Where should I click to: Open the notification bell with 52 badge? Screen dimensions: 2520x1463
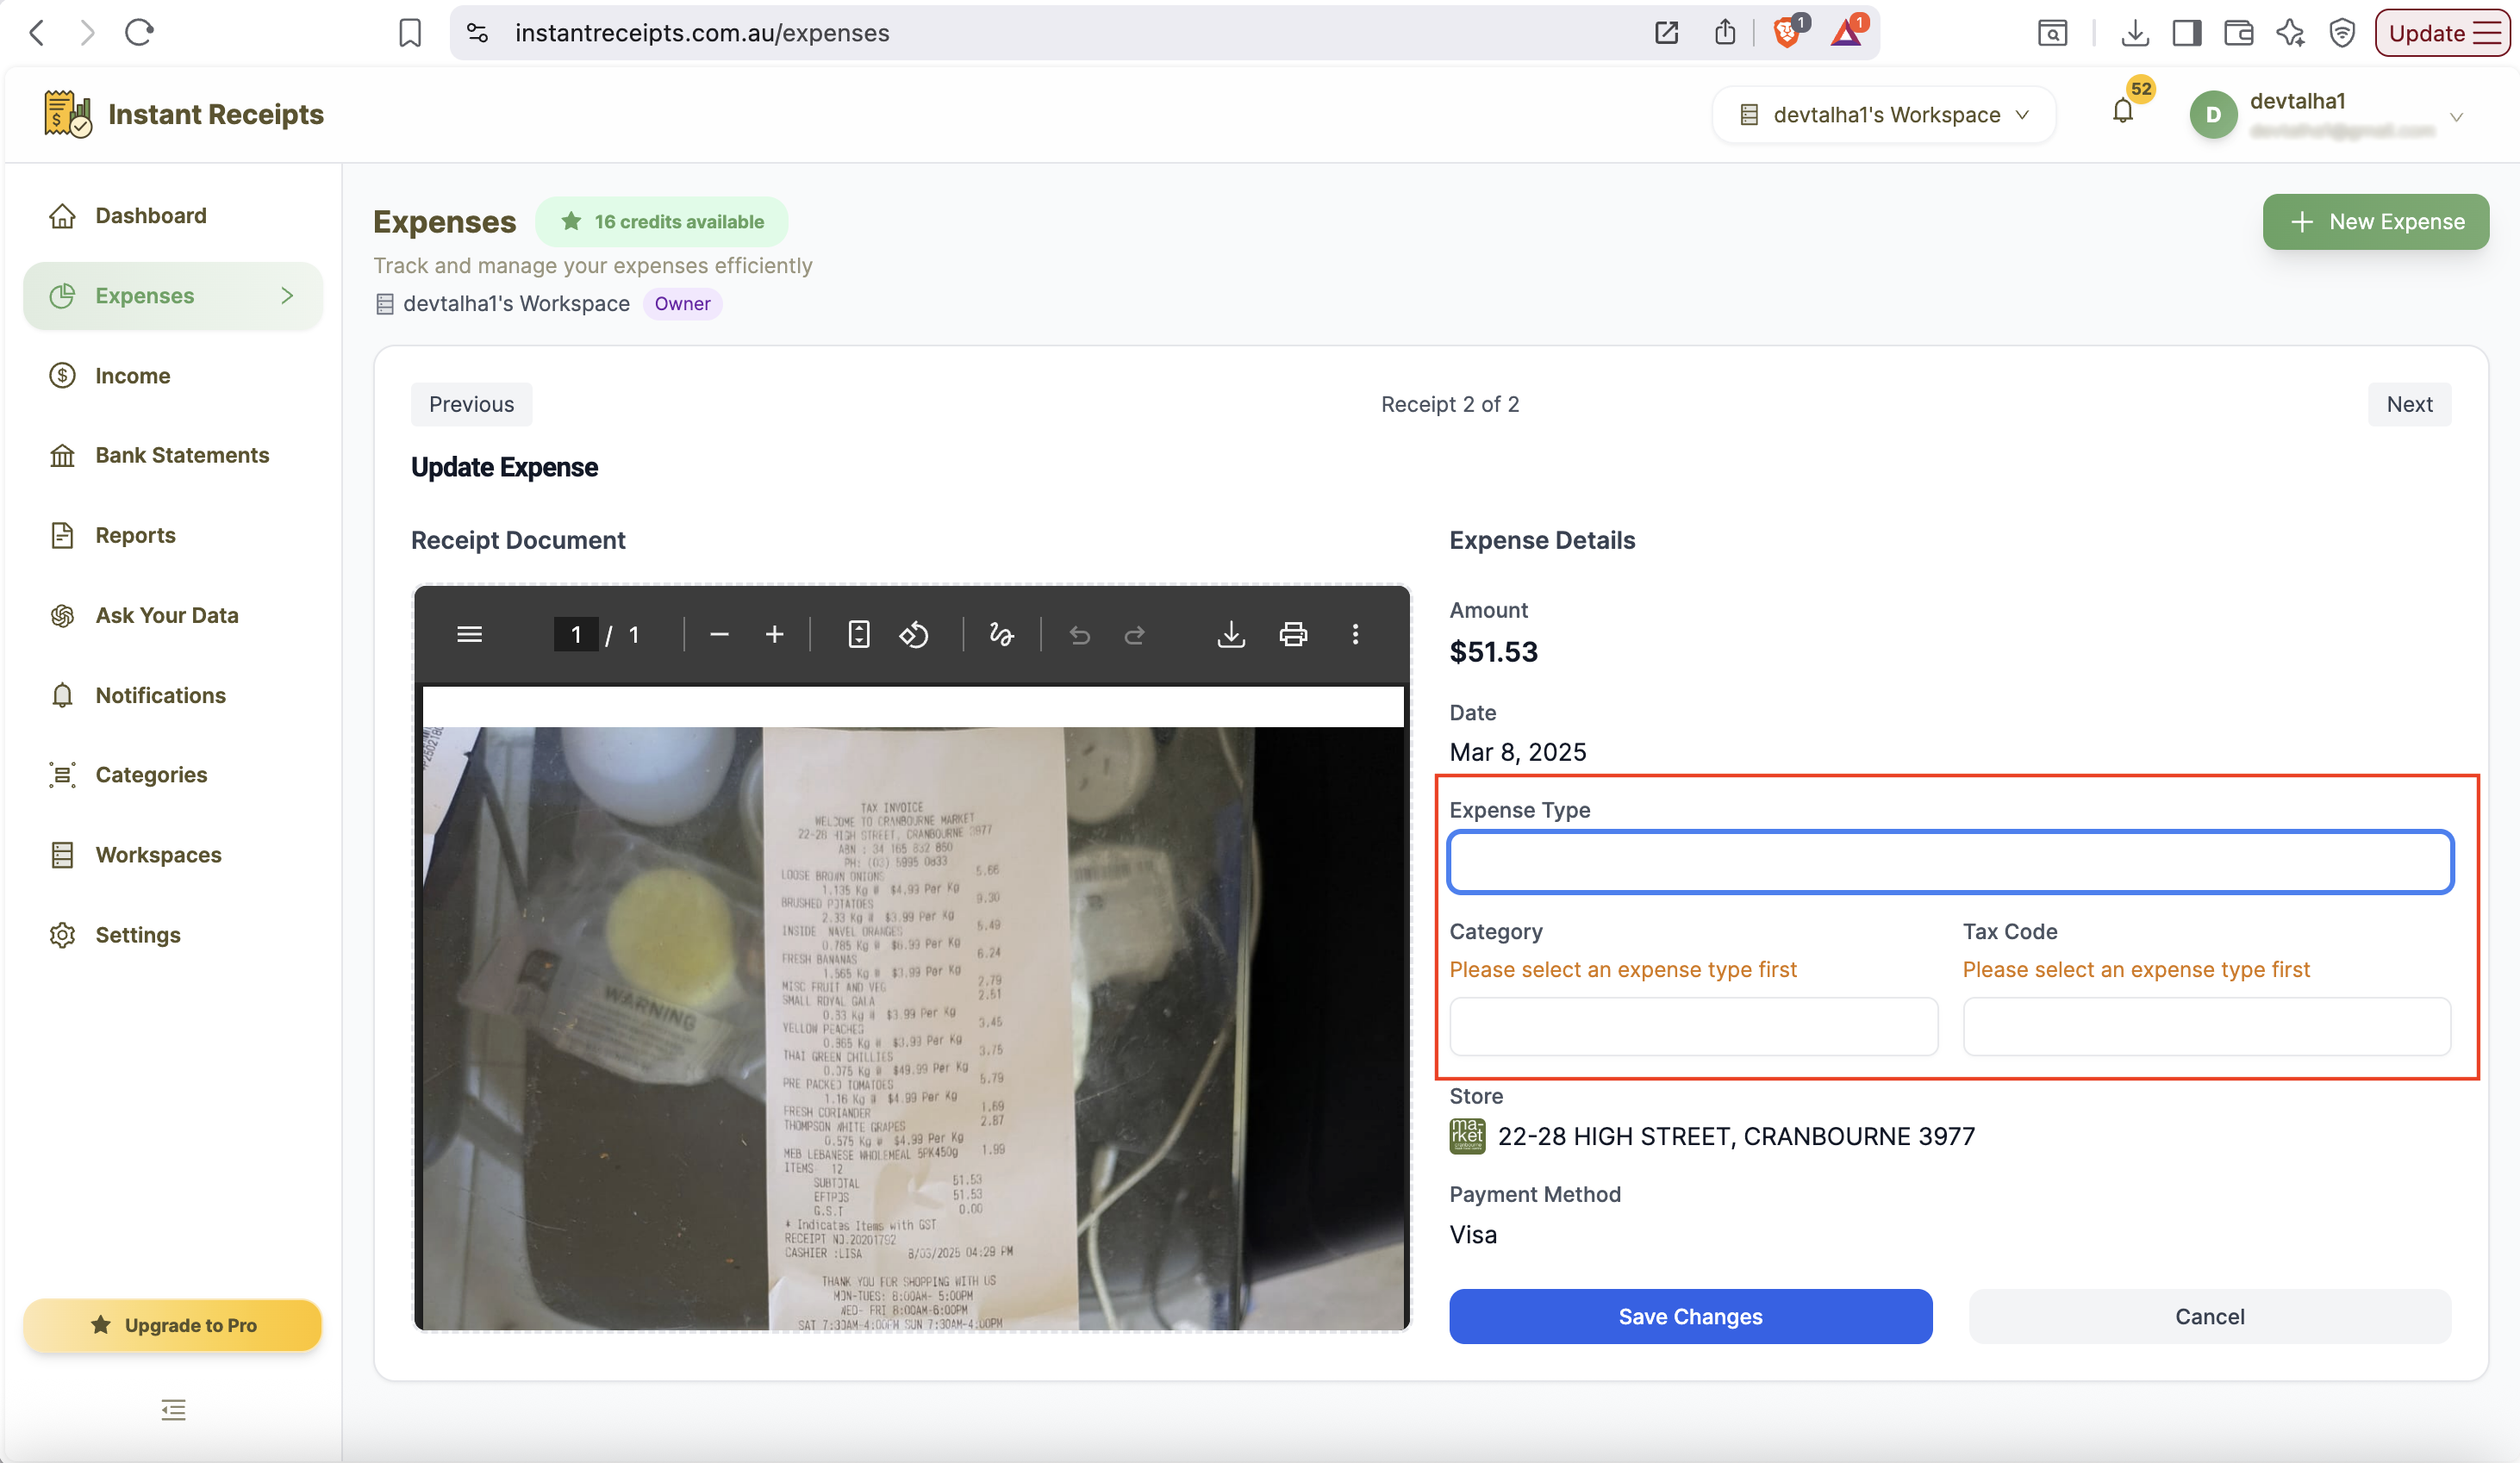(x=2124, y=111)
